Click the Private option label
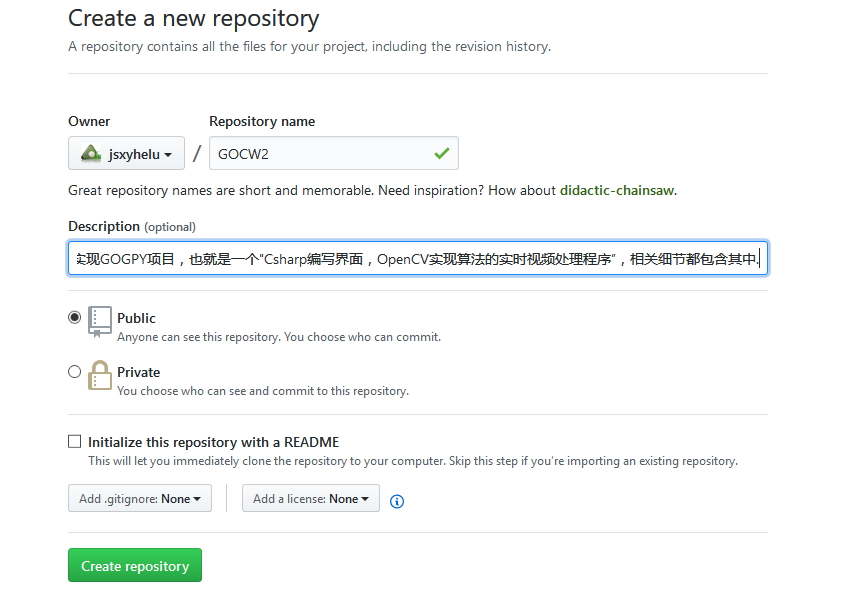The height and width of the screenshot is (601, 862). [138, 372]
